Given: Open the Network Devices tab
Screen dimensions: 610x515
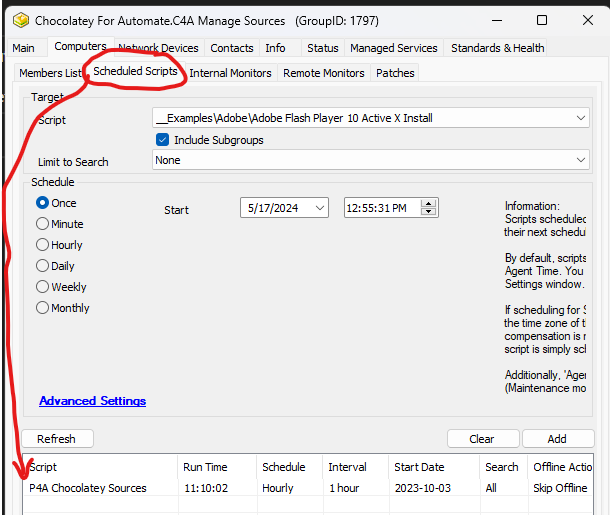Looking at the screenshot, I should pyautogui.click(x=158, y=48).
